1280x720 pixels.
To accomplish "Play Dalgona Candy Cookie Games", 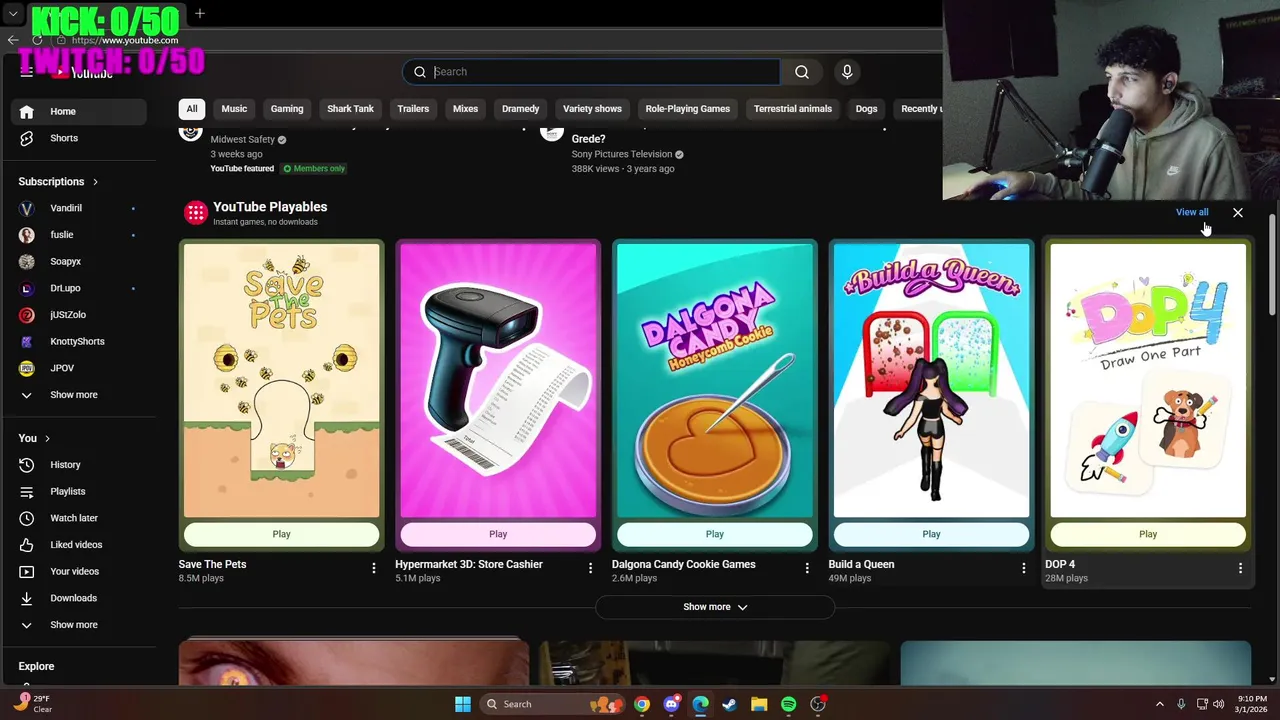I will pos(715,534).
